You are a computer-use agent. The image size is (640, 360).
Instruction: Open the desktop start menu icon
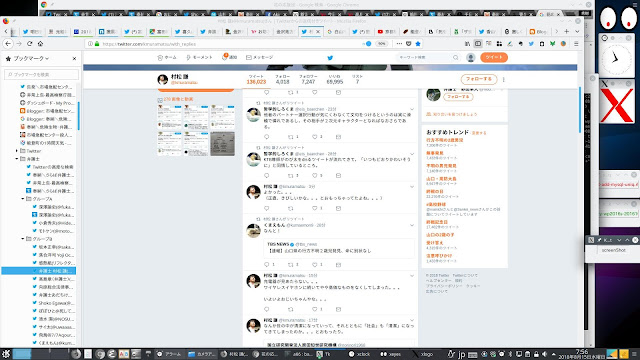tap(5, 353)
